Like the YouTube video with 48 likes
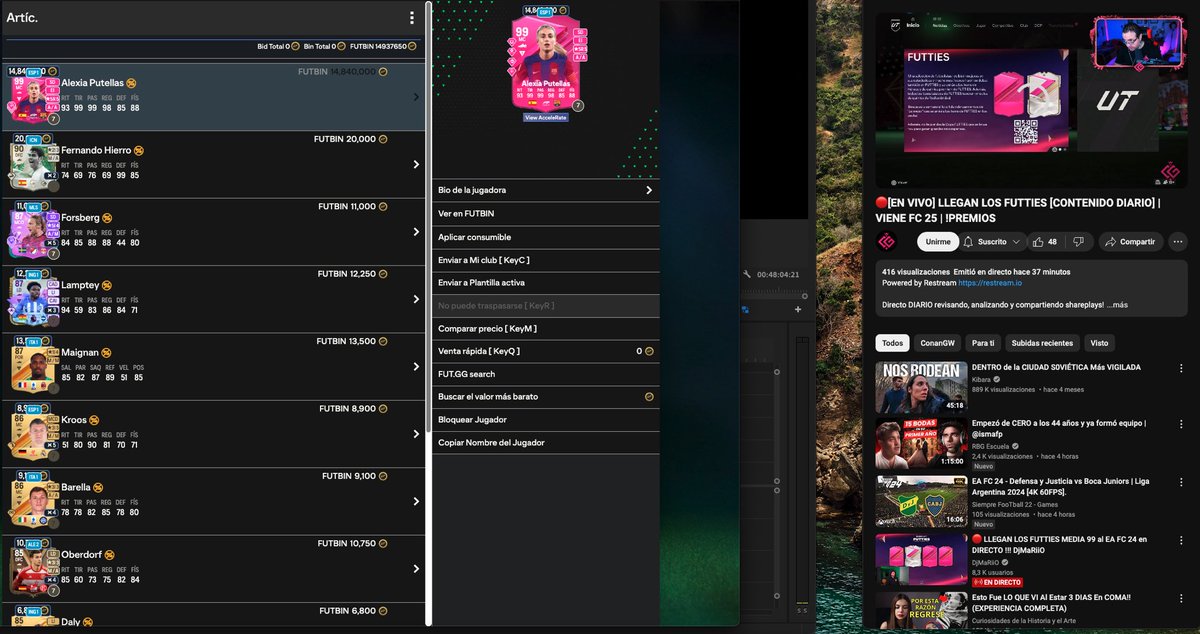 [1044, 241]
